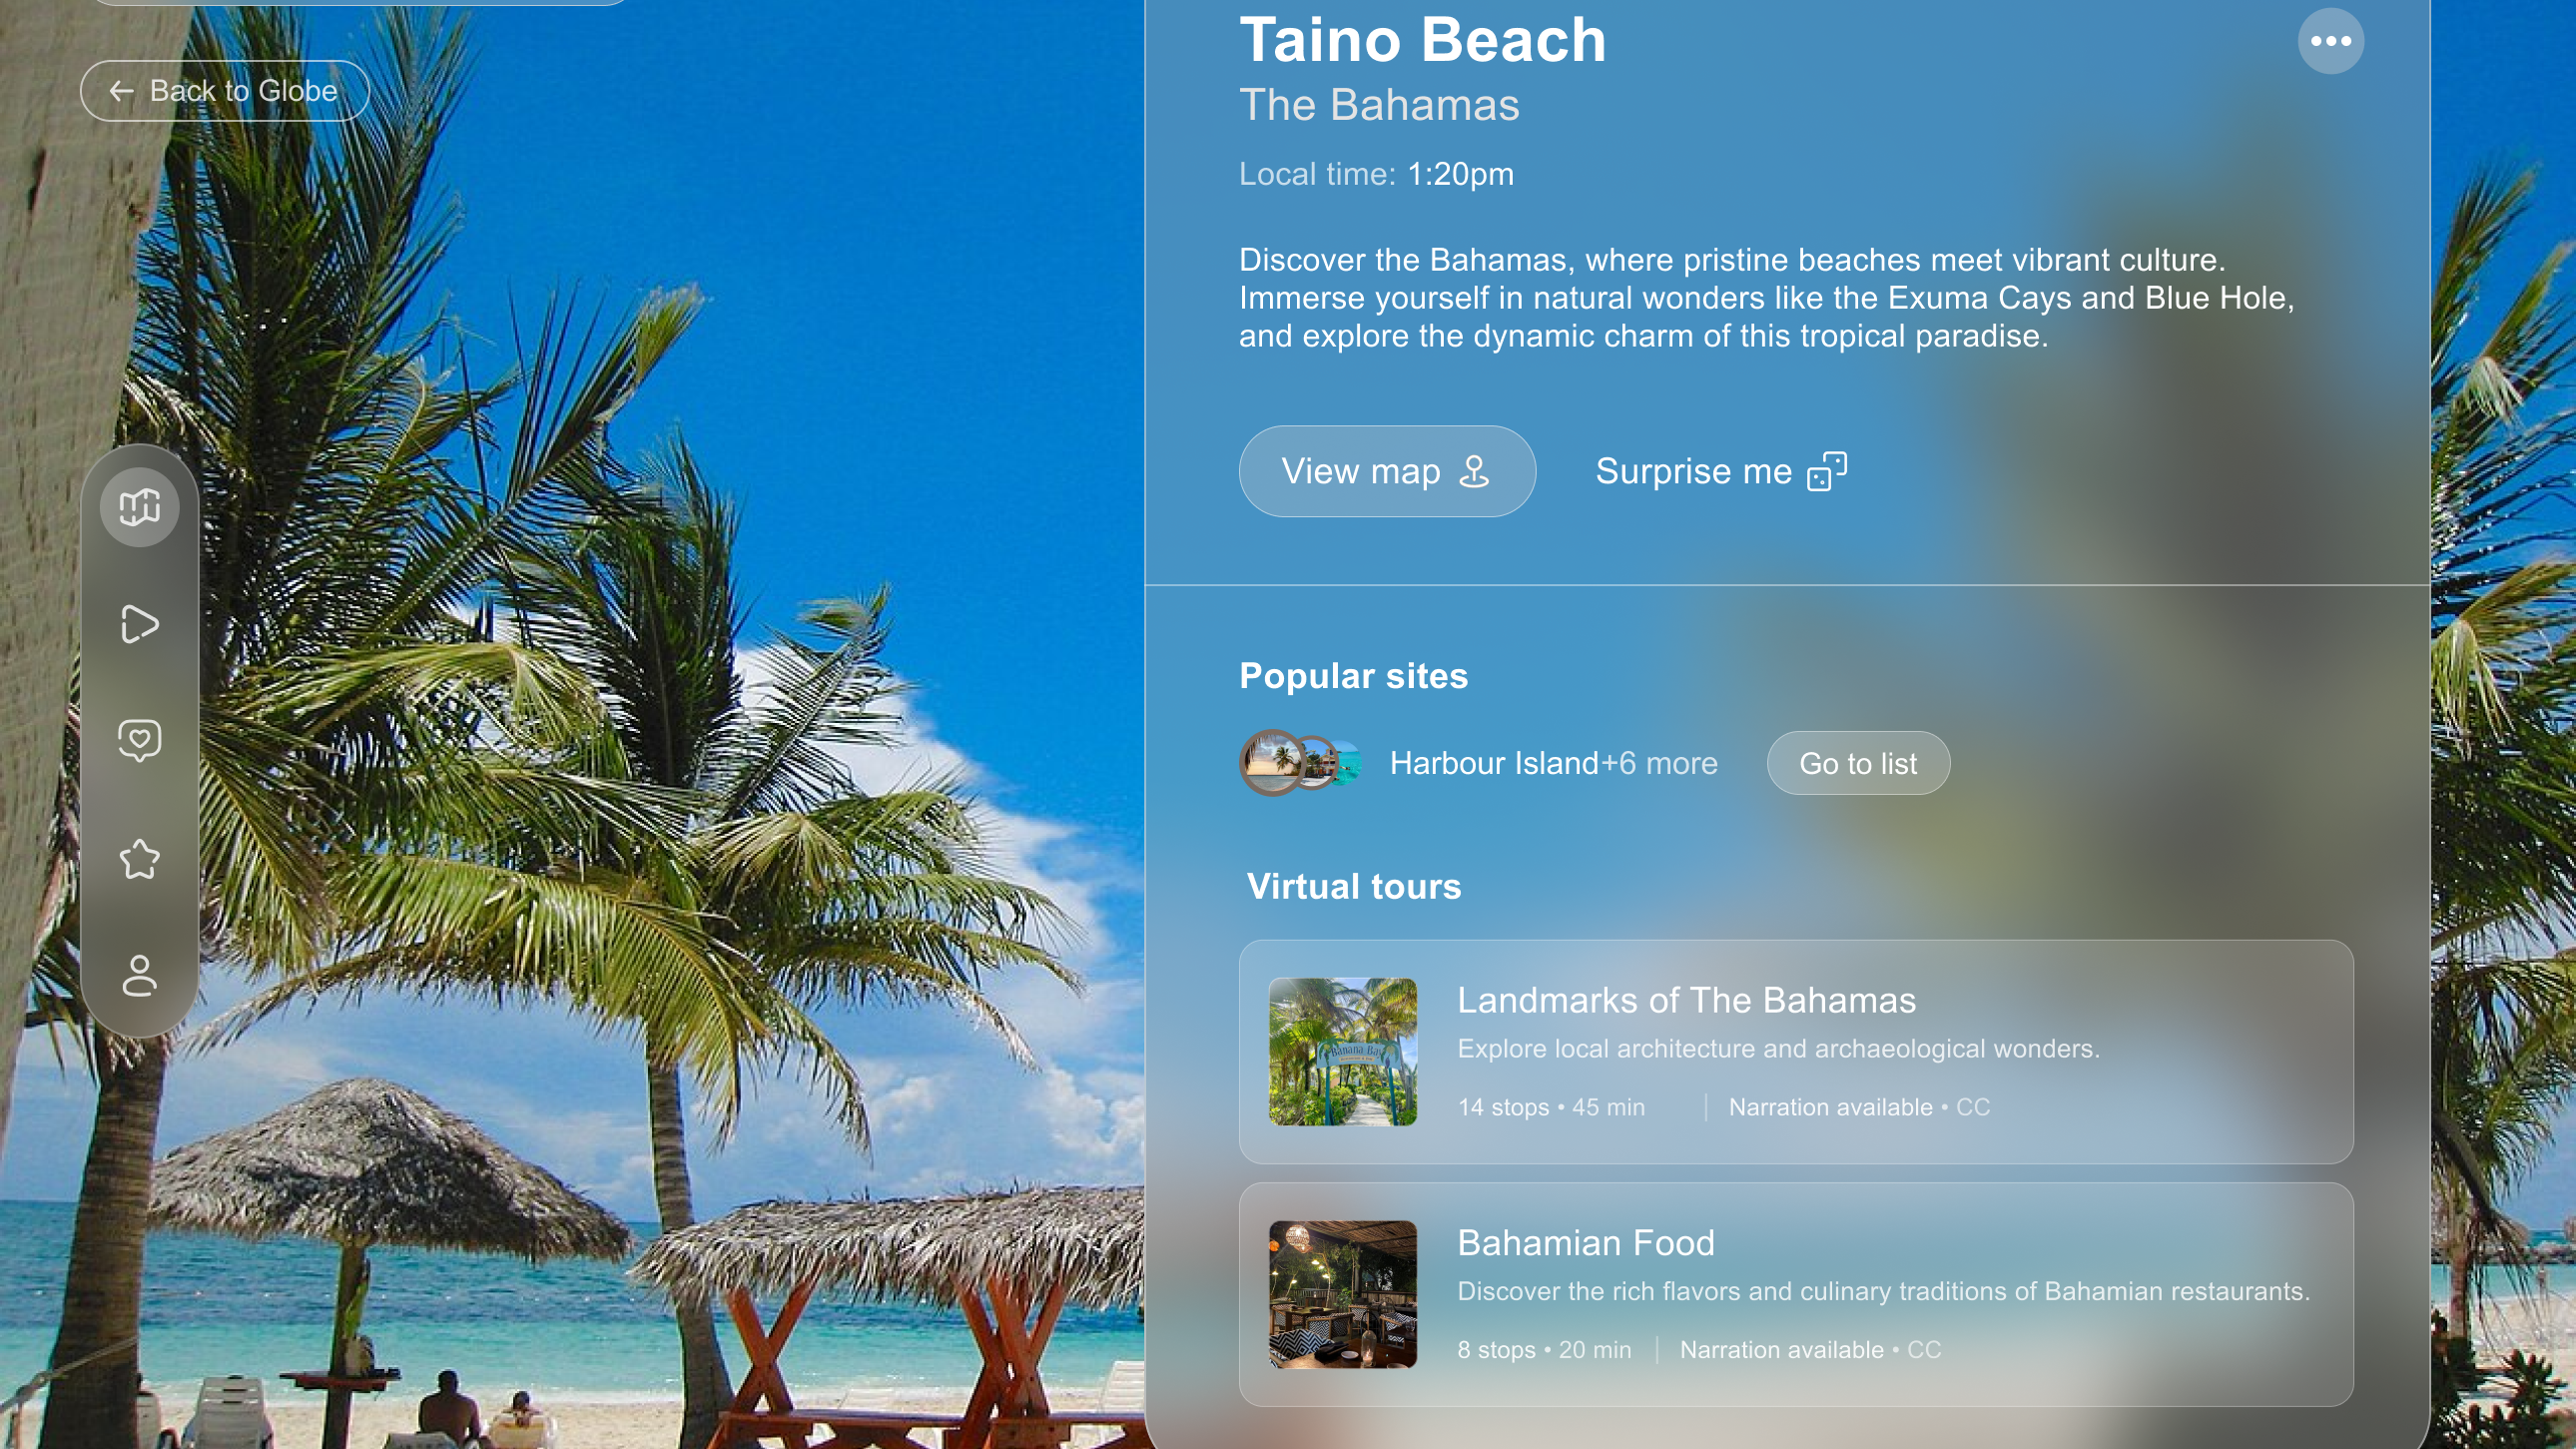Expand the +6 more popular sites

pos(1659,763)
